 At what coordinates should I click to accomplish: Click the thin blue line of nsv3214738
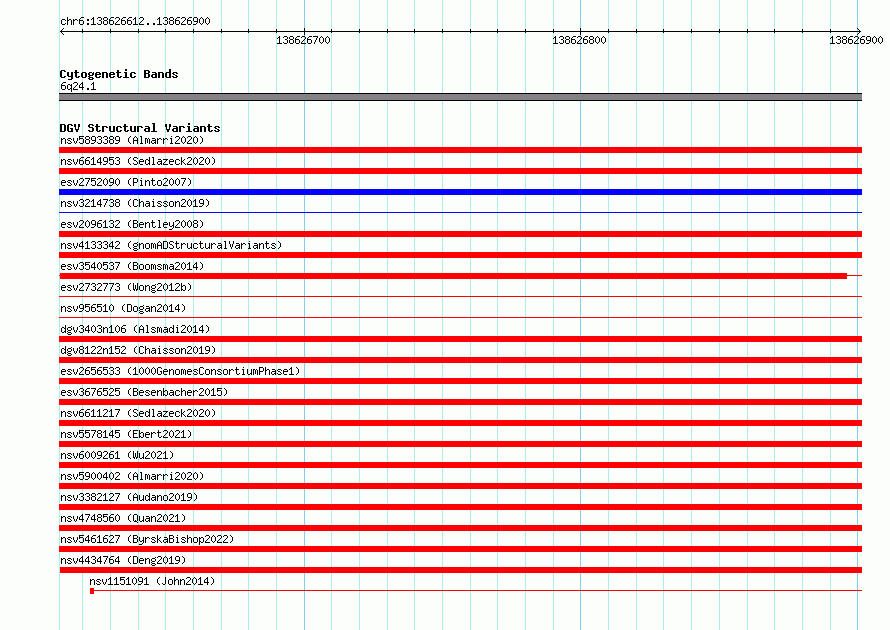pyautogui.click(x=460, y=213)
